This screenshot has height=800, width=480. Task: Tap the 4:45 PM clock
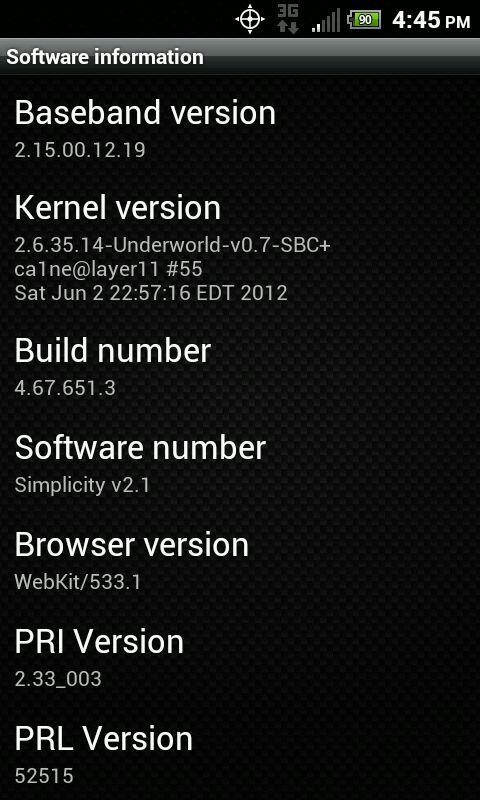tap(431, 20)
